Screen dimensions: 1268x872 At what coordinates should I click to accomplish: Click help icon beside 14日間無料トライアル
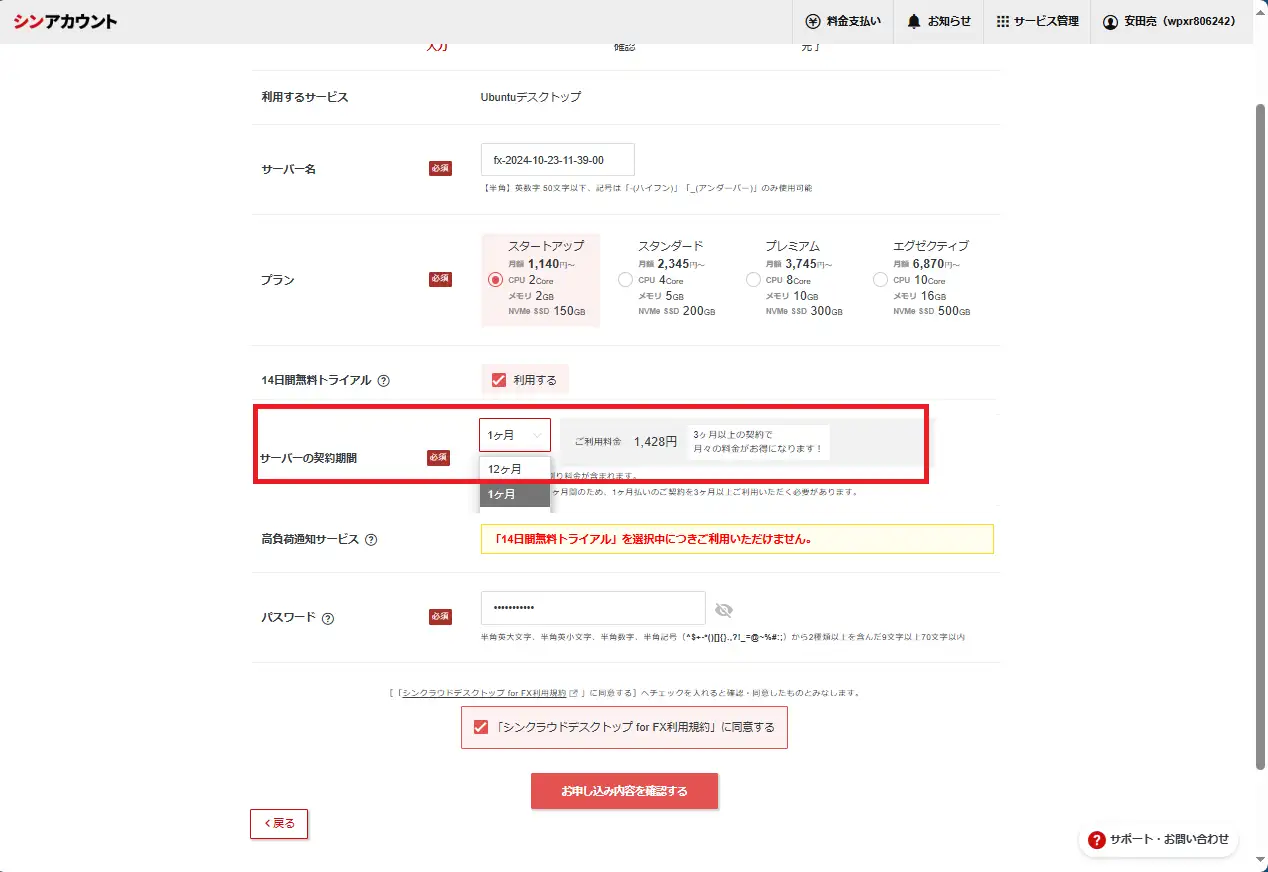tap(383, 381)
